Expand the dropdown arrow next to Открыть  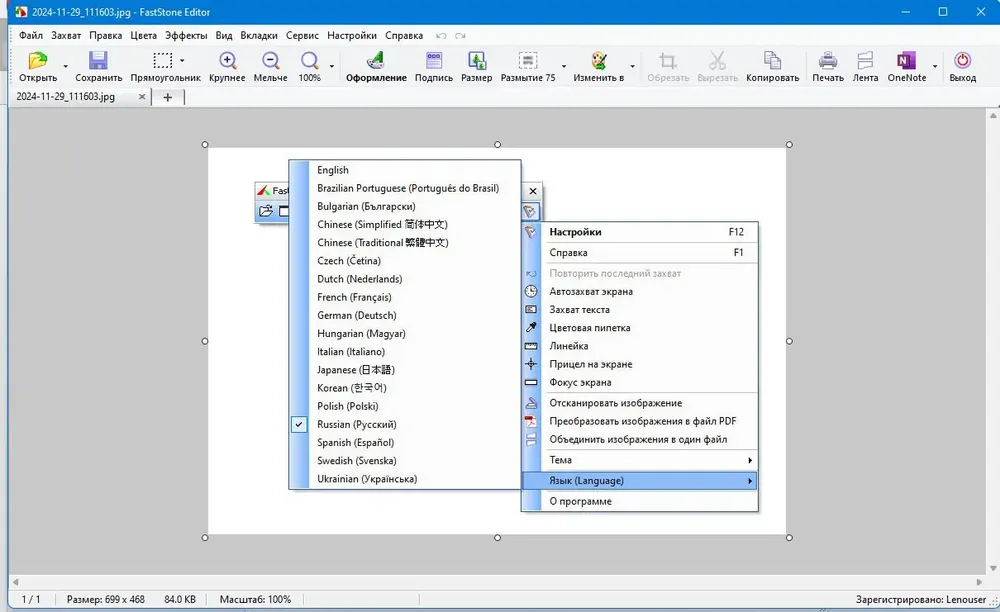pos(66,66)
